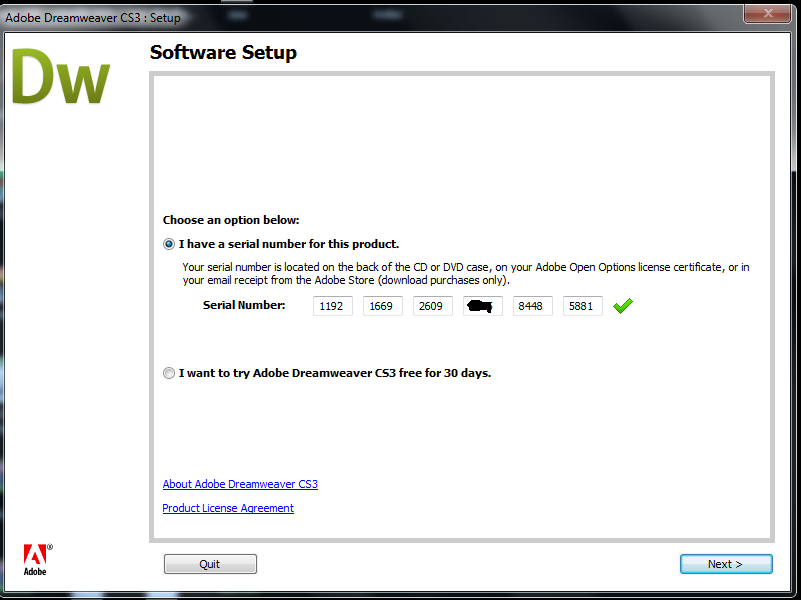801x600 pixels.
Task: Proceed with the Next > button
Action: coord(726,564)
